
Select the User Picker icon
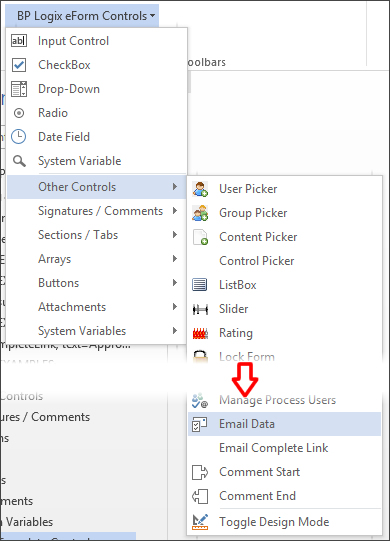(200, 189)
